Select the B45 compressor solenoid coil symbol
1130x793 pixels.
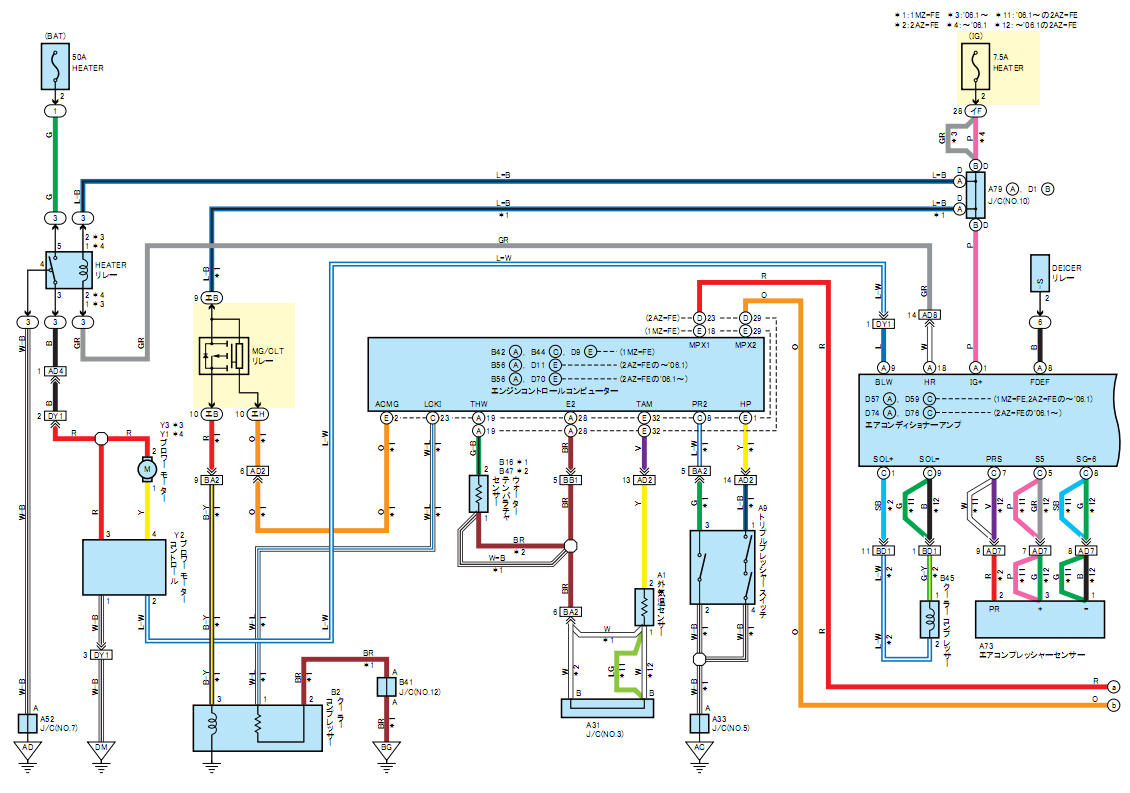(x=929, y=619)
